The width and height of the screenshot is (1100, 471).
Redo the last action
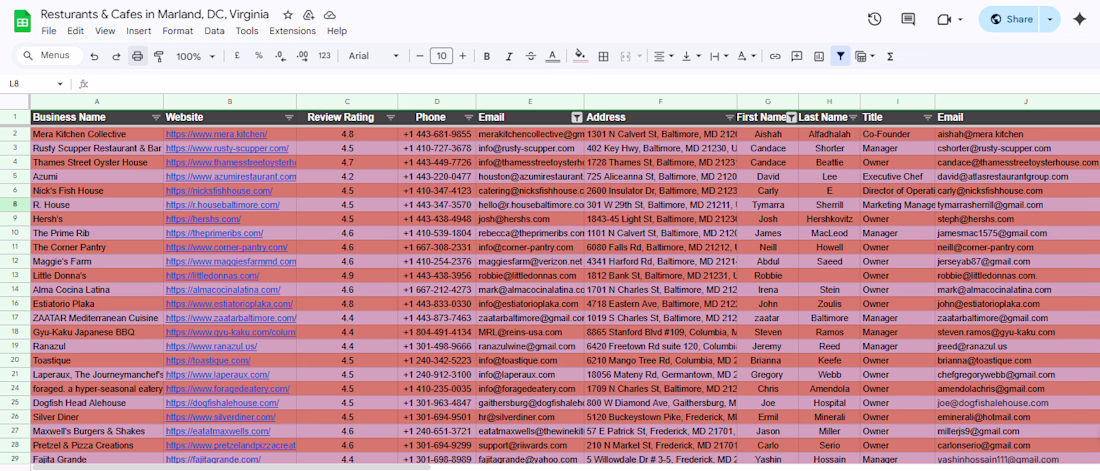tap(116, 56)
